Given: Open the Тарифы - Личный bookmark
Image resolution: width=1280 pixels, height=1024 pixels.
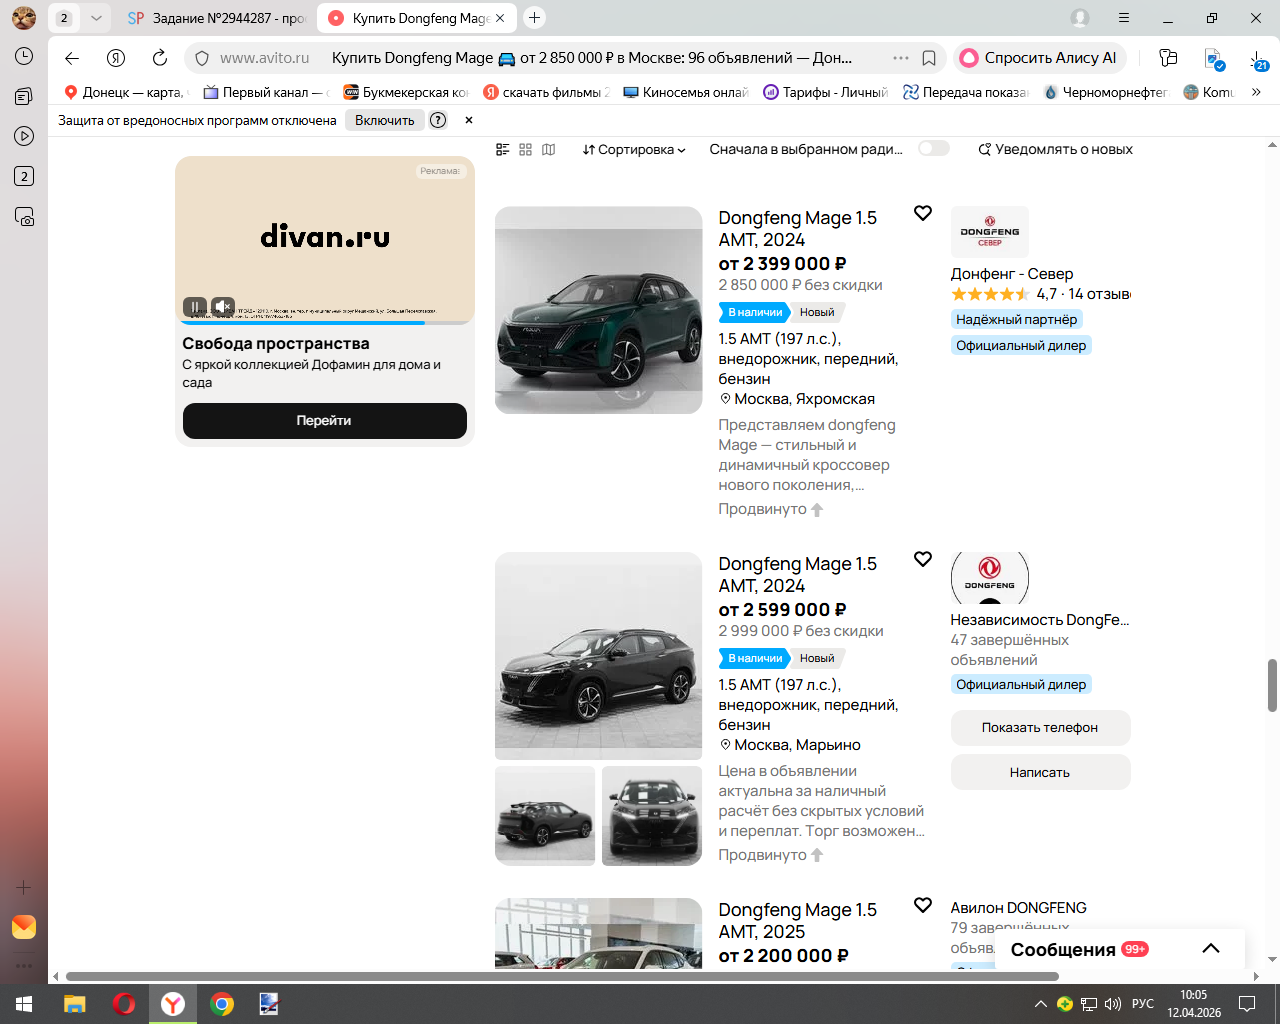Looking at the screenshot, I should point(825,92).
